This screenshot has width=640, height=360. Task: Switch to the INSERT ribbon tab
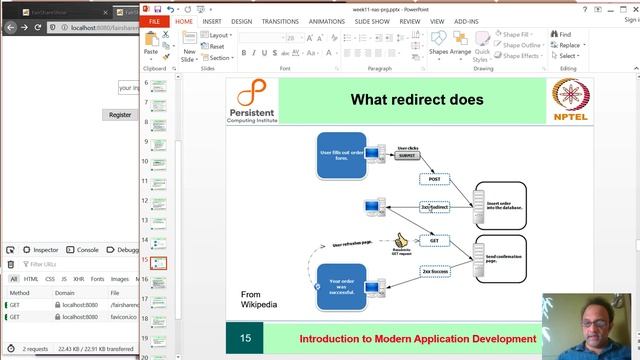click(x=212, y=22)
